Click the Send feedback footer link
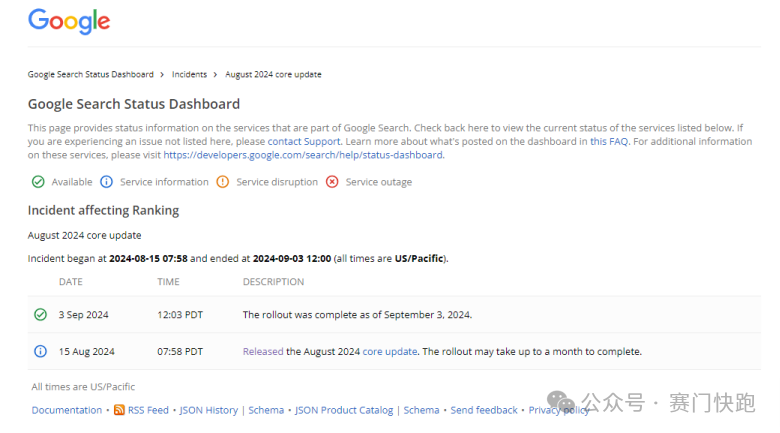Image resolution: width=780 pixels, height=433 pixels. pos(484,410)
